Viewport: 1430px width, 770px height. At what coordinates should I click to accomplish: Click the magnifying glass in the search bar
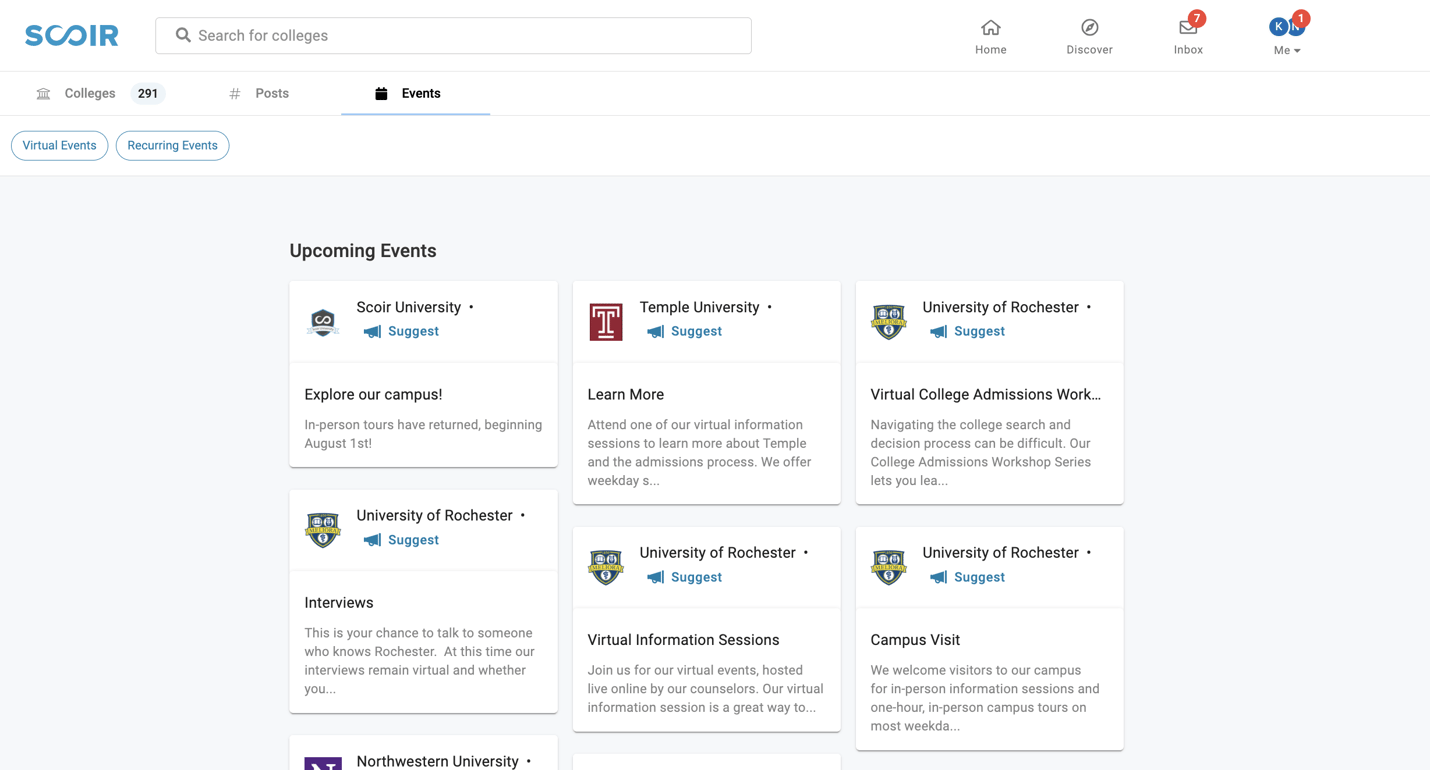(183, 35)
